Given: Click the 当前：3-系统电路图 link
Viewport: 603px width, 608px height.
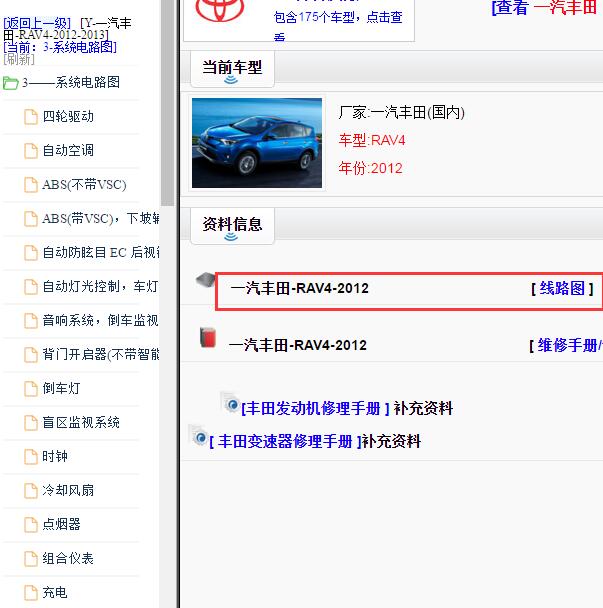Looking at the screenshot, I should (x=60, y=47).
